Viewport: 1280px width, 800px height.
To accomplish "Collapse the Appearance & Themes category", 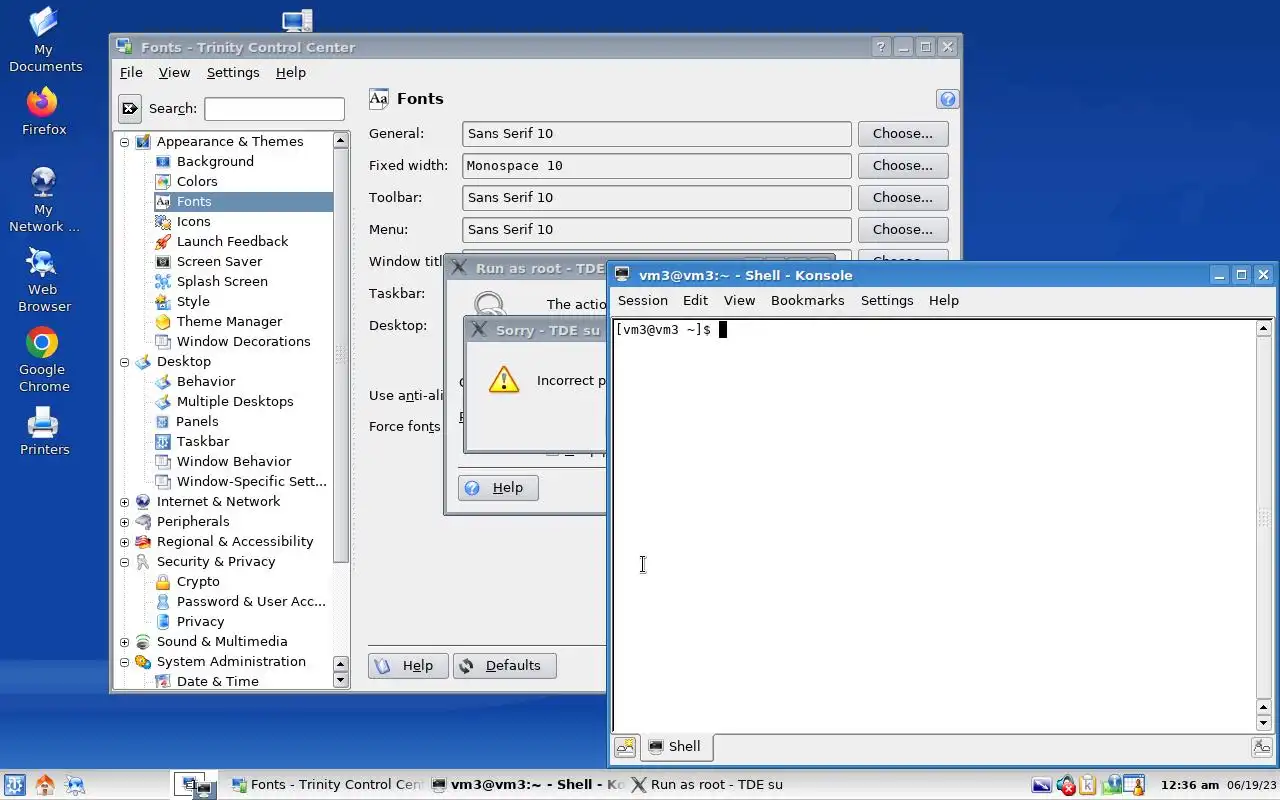I will 125,141.
